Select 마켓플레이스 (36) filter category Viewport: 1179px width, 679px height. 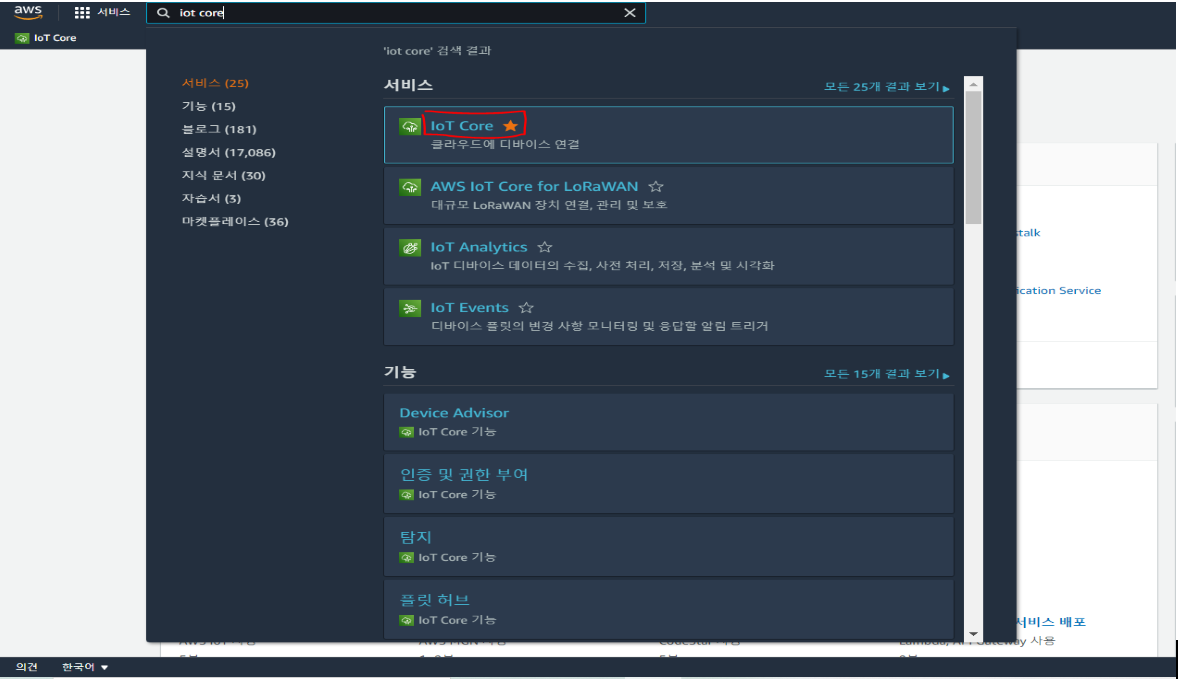coord(235,221)
